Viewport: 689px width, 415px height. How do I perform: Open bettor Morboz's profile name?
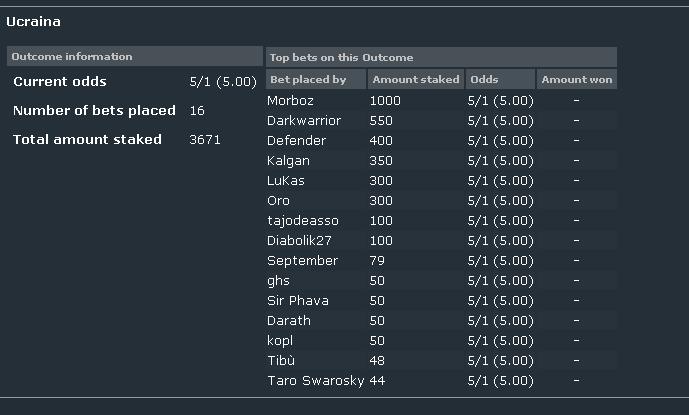pyautogui.click(x=290, y=101)
